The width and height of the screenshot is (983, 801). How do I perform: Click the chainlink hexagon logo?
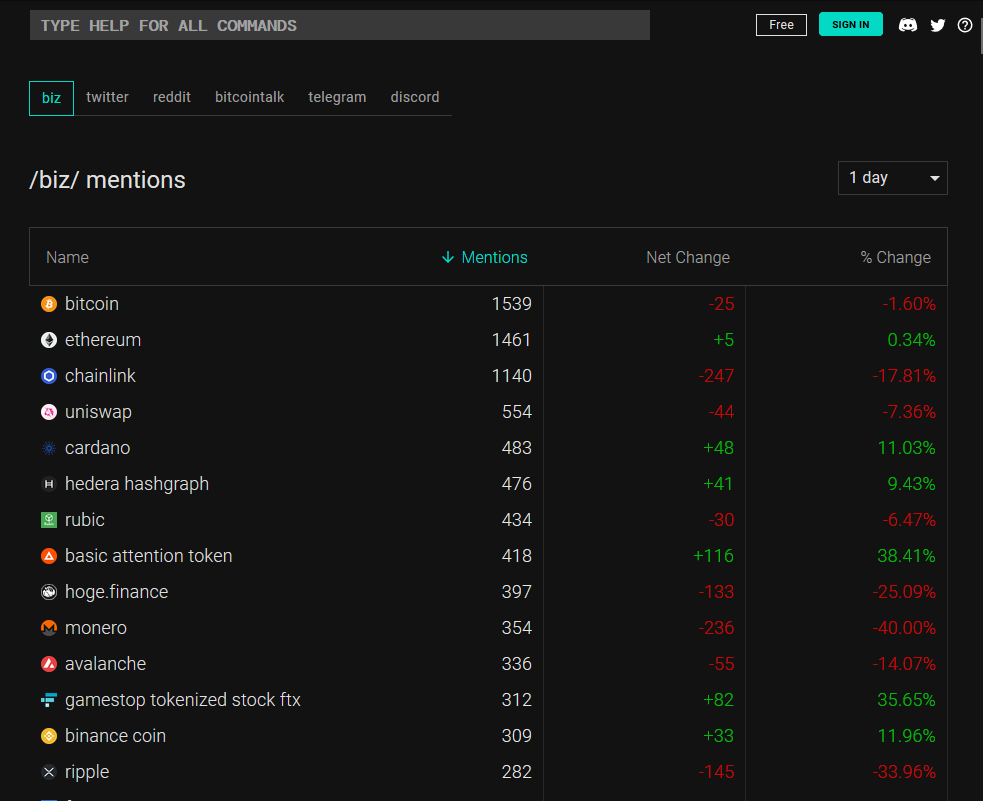coord(49,376)
